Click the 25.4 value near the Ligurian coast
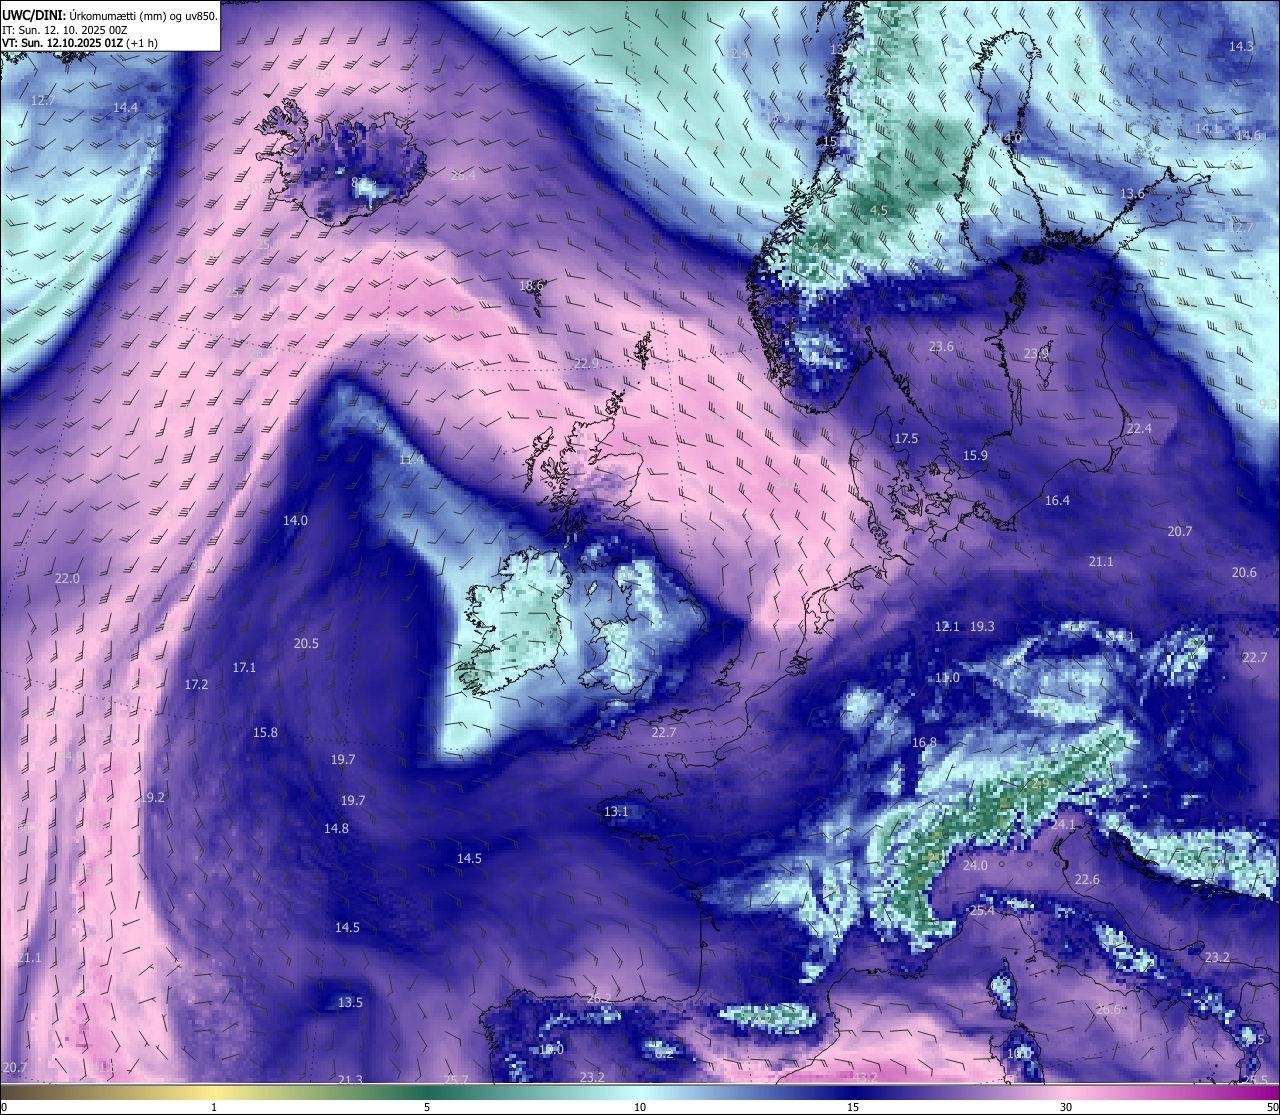 click(982, 910)
